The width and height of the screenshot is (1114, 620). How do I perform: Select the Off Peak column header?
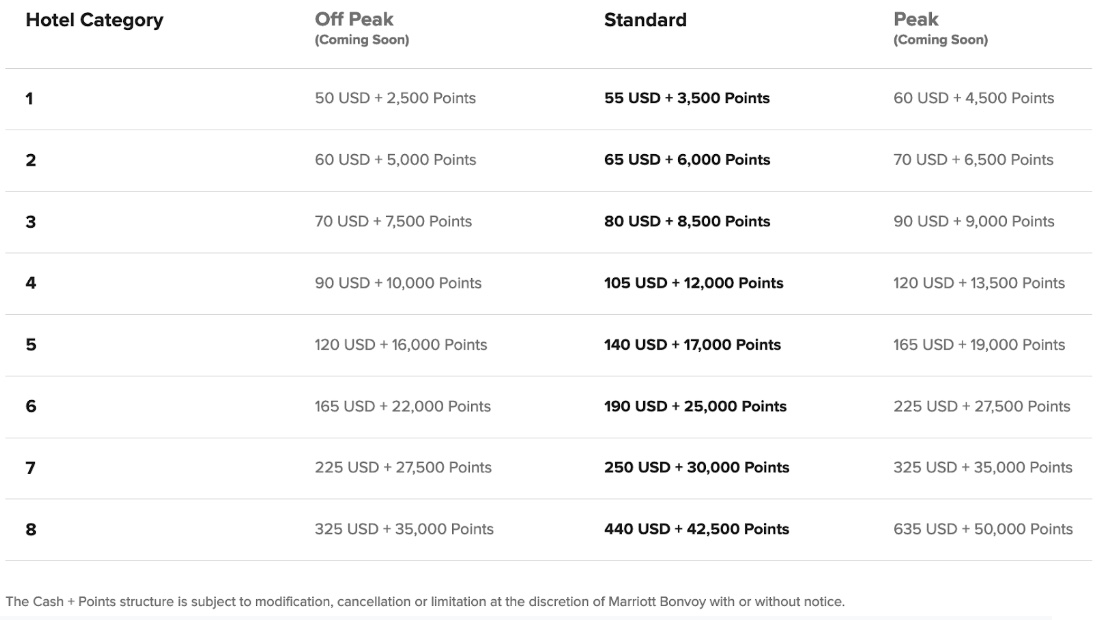[x=354, y=19]
